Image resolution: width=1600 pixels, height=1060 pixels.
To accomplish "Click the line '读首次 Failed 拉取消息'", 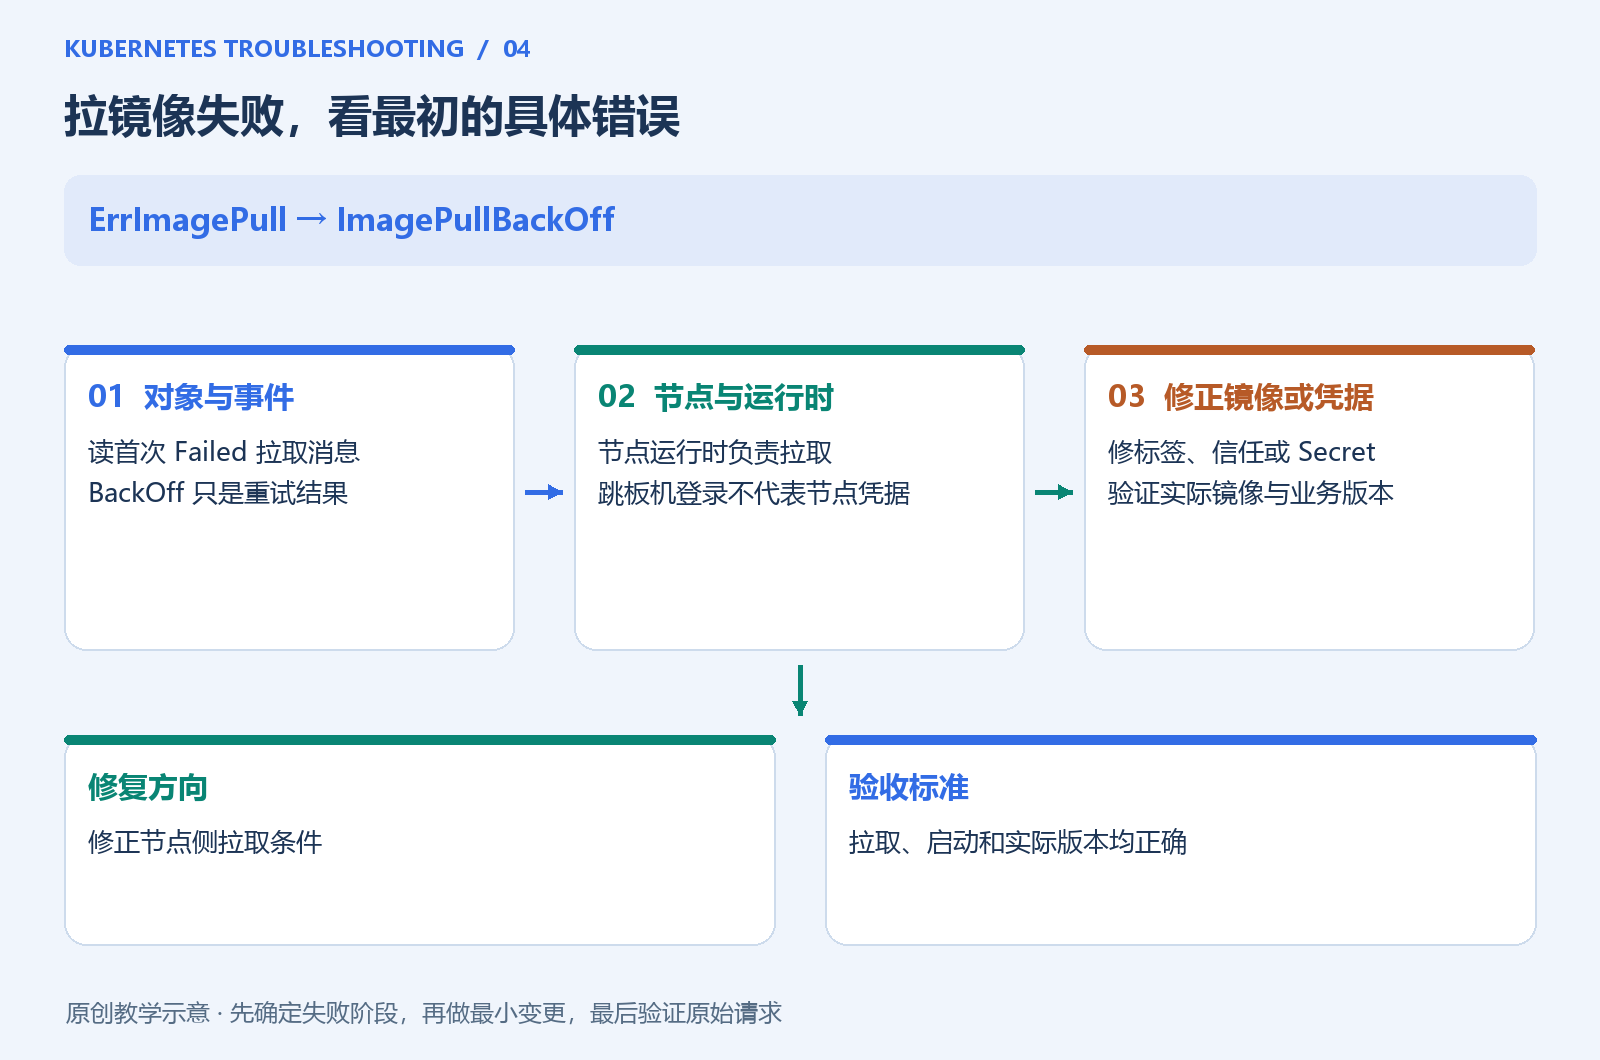I will point(224,452).
